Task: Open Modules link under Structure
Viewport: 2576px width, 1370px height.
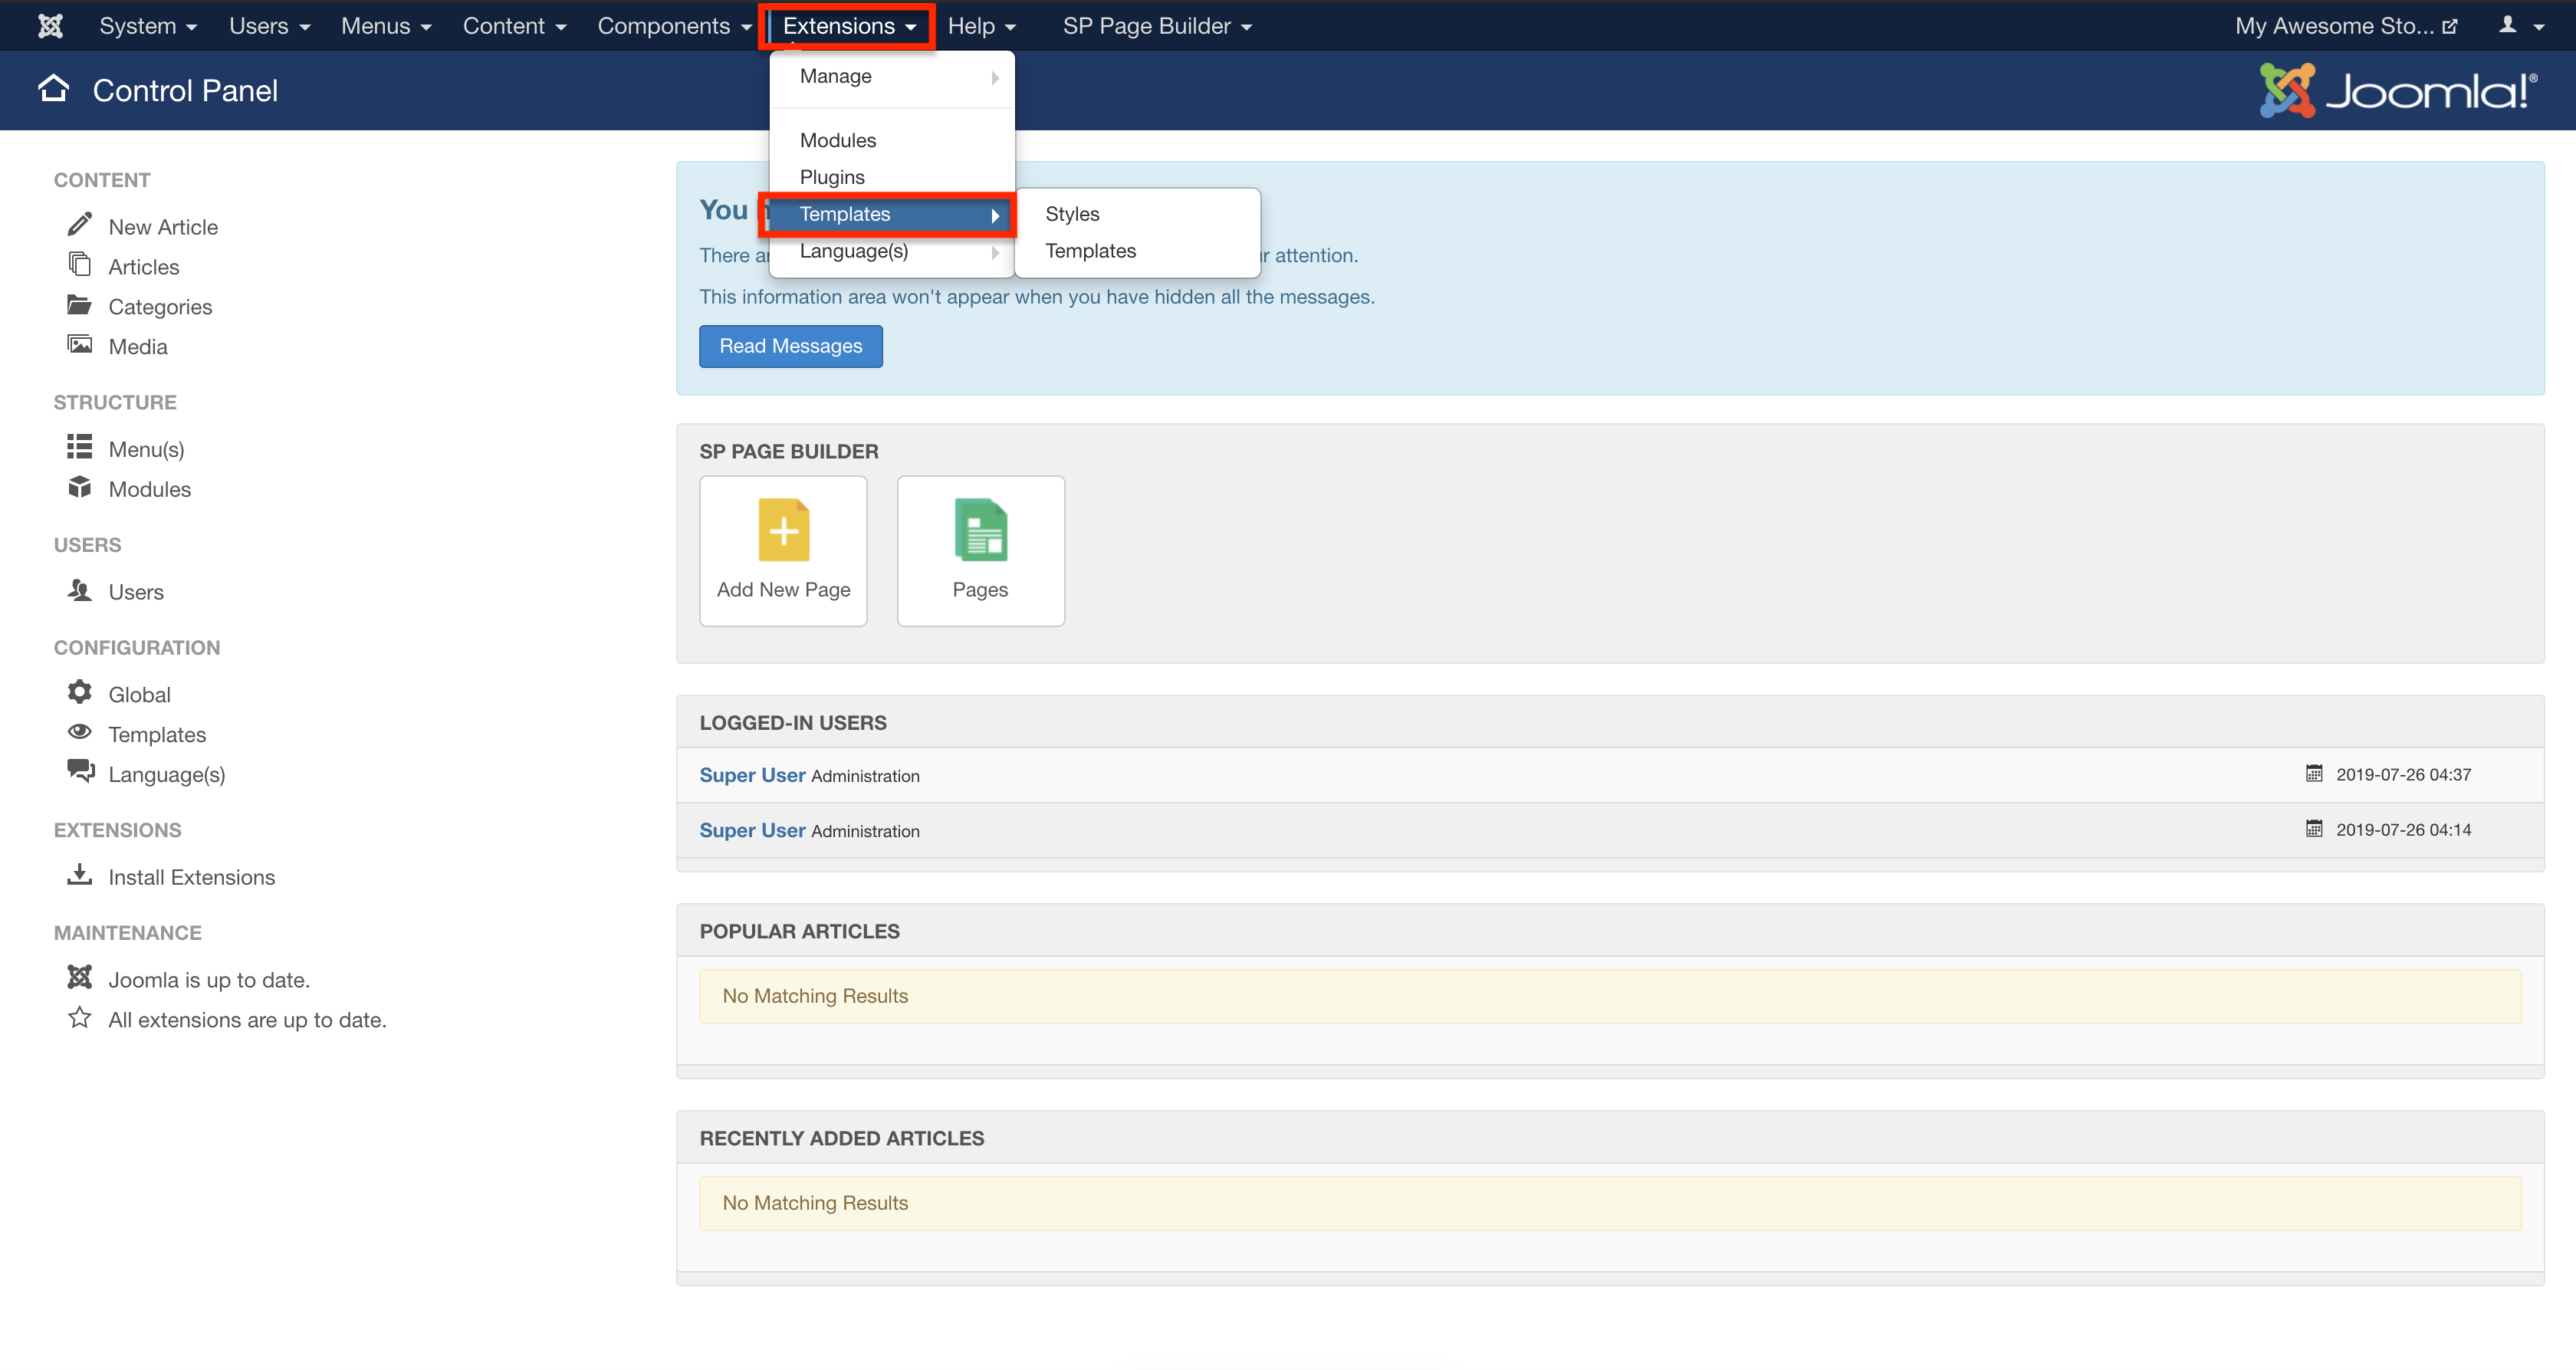Action: coord(150,489)
